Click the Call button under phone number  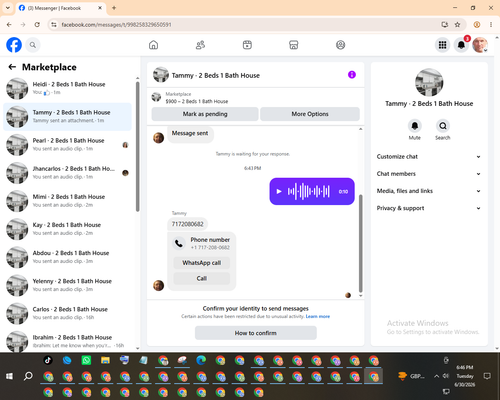(202, 278)
